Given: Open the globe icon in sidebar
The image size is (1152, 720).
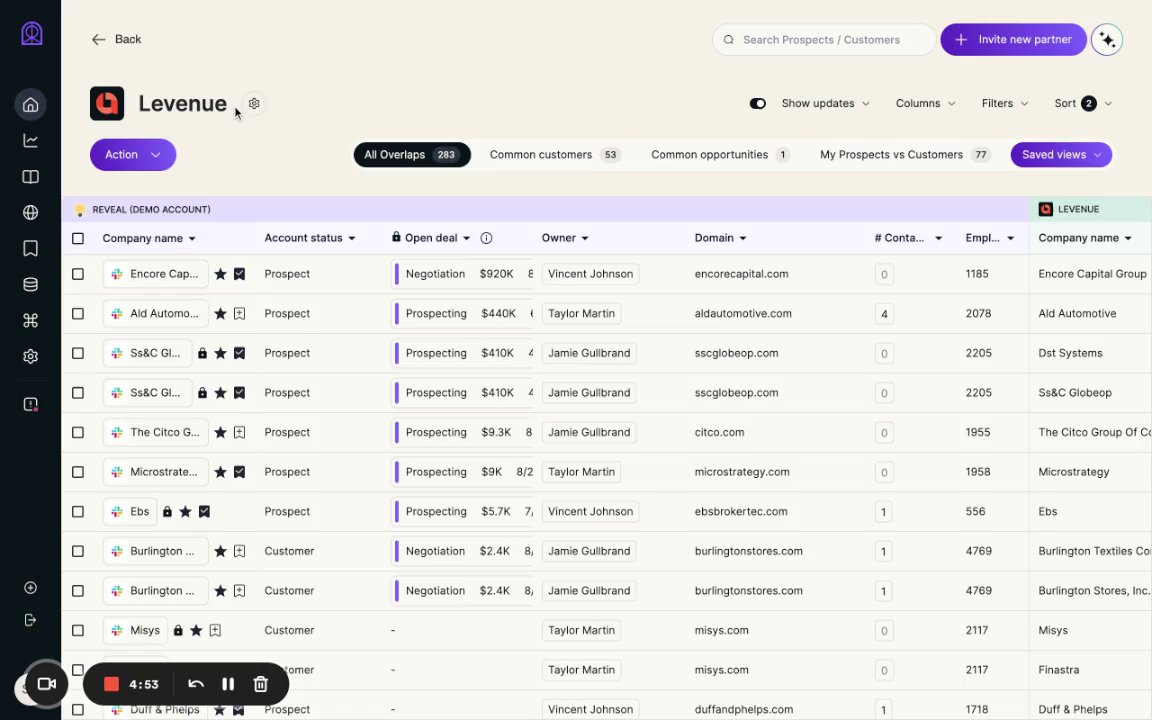Looking at the screenshot, I should click(x=30, y=212).
